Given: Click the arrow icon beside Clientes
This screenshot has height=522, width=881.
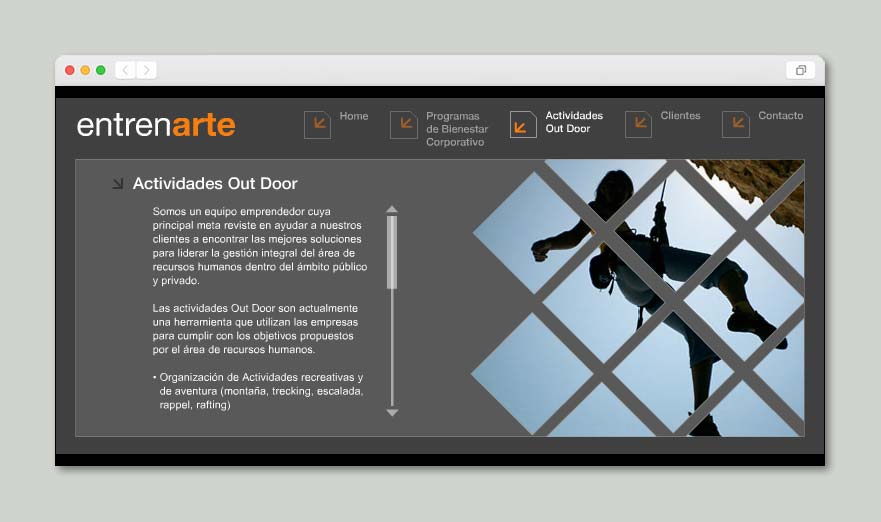Looking at the screenshot, I should [x=638, y=124].
